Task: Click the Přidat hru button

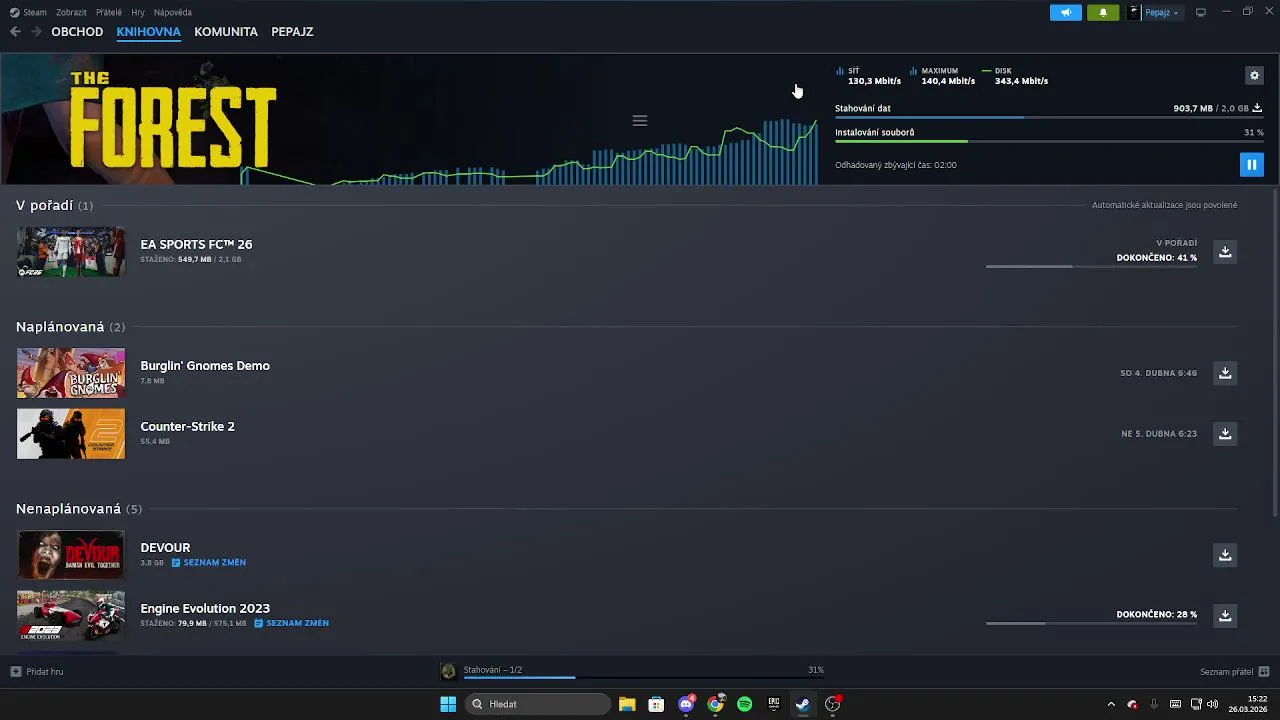Action: [x=37, y=671]
